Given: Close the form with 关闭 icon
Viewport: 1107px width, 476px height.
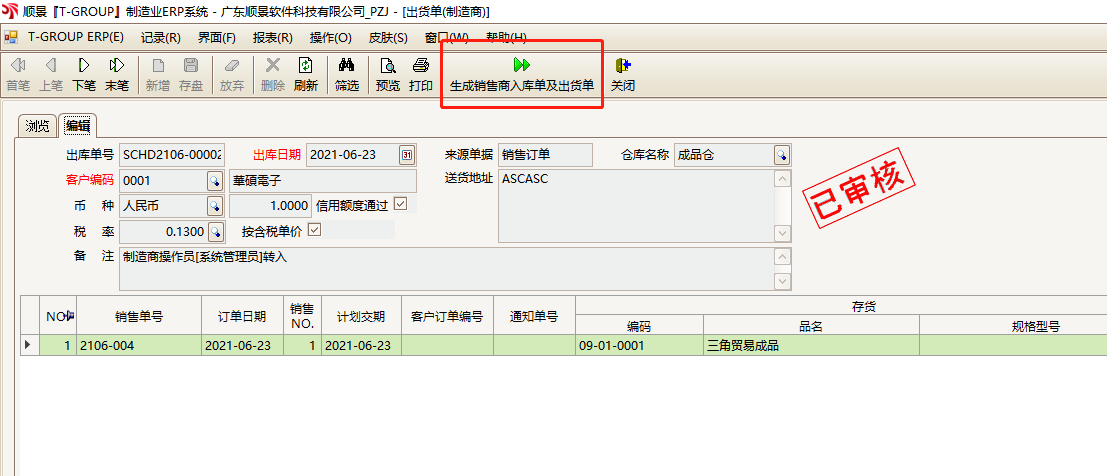Looking at the screenshot, I should 623,74.
